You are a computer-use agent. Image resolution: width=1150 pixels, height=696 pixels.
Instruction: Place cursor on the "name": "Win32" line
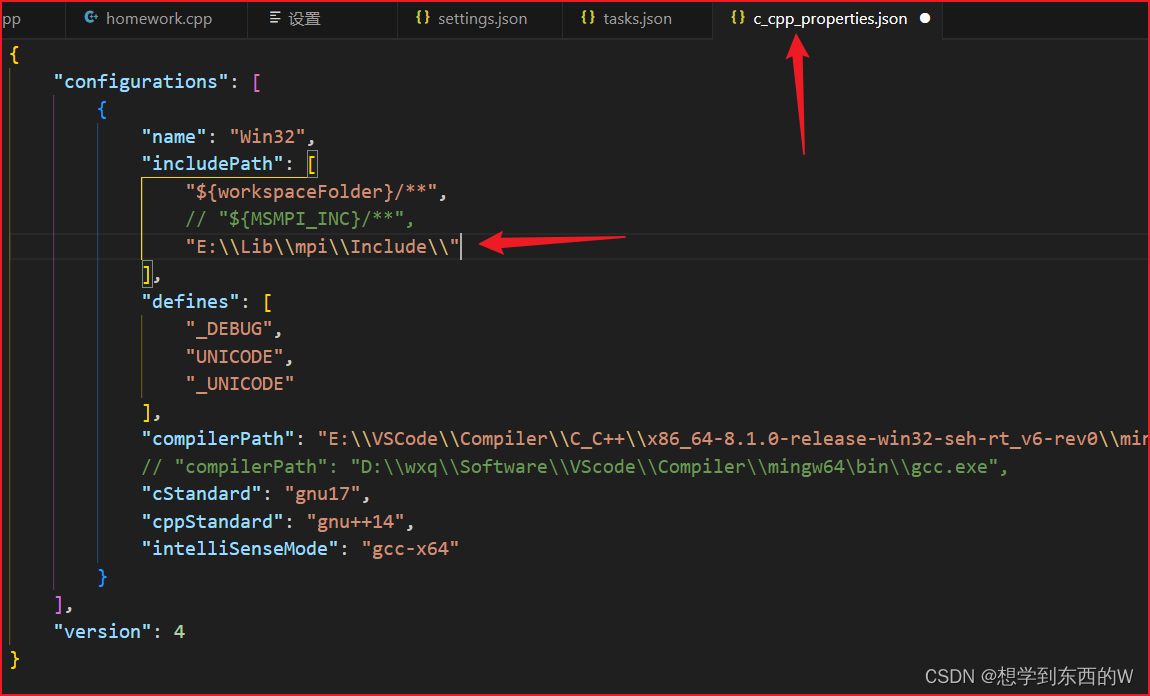click(x=225, y=136)
